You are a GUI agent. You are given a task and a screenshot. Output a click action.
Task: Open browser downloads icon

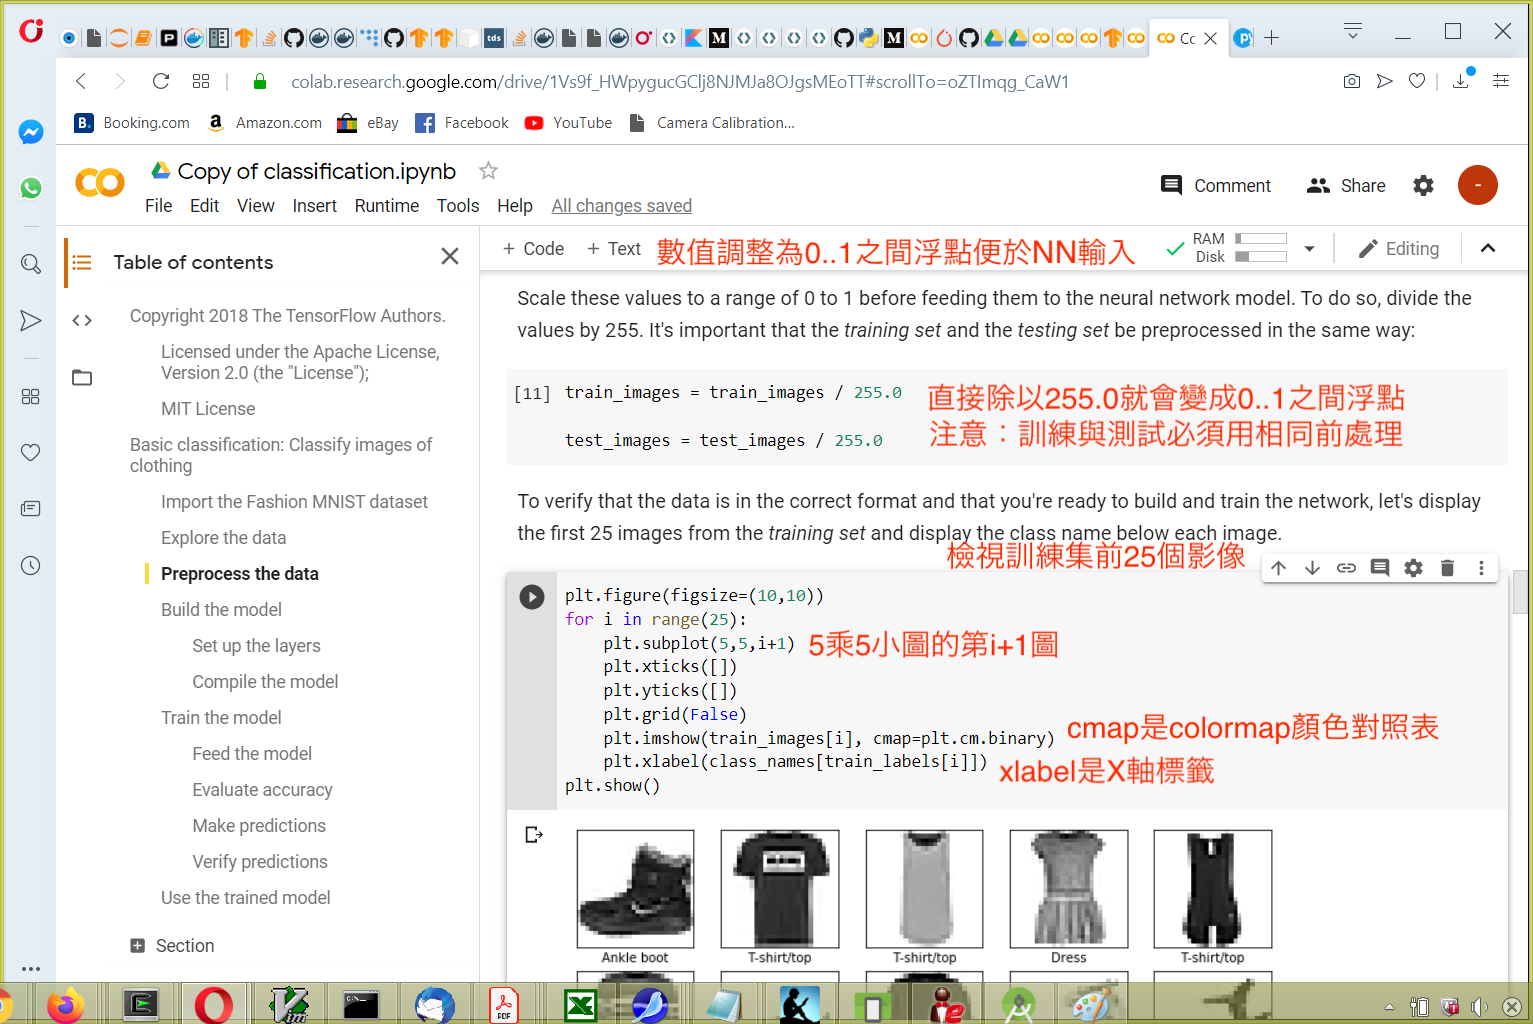1461,81
